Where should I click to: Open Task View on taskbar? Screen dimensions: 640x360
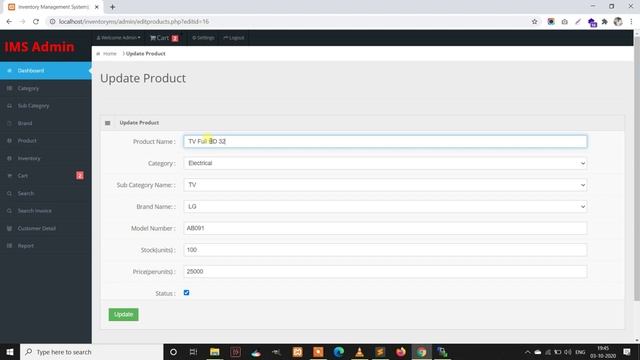193,352
